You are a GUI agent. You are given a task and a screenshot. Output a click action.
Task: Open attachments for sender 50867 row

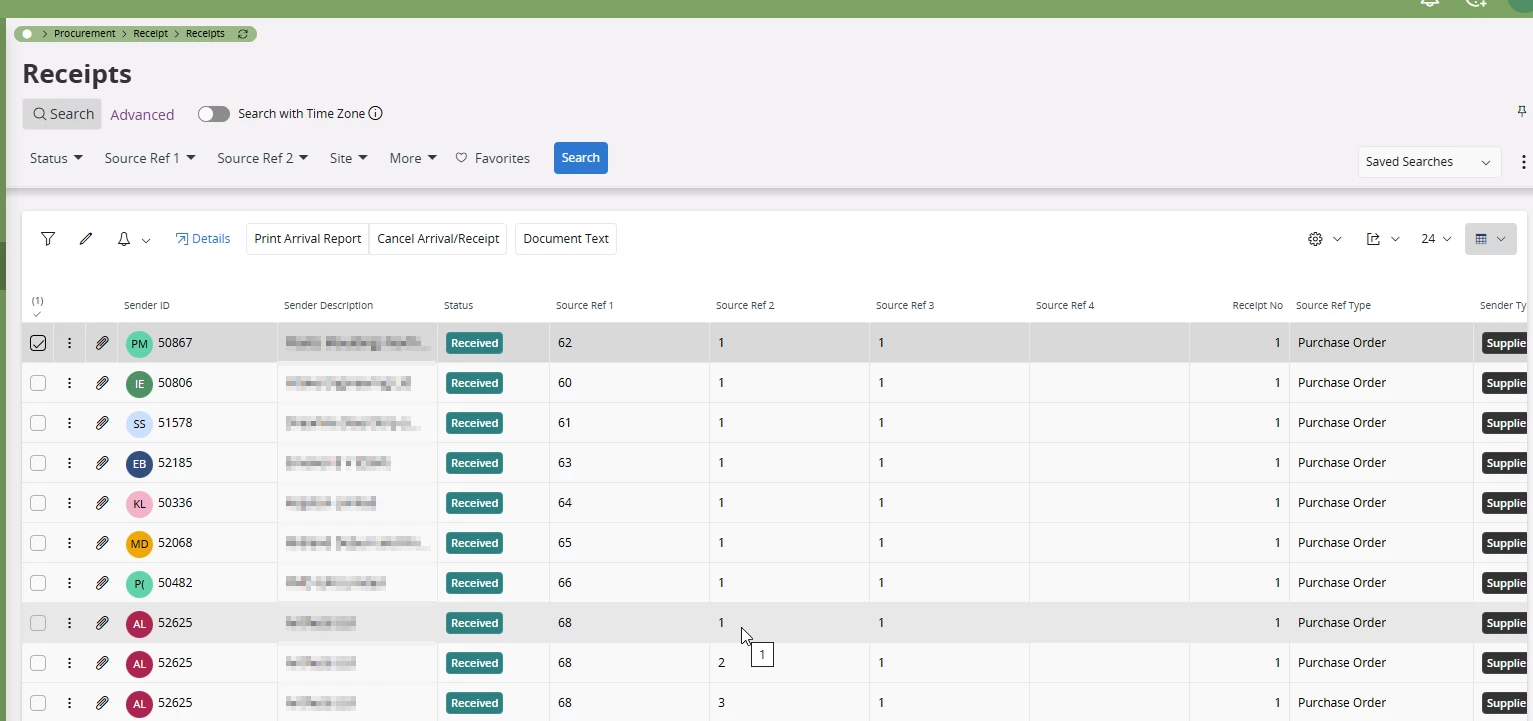[102, 343]
